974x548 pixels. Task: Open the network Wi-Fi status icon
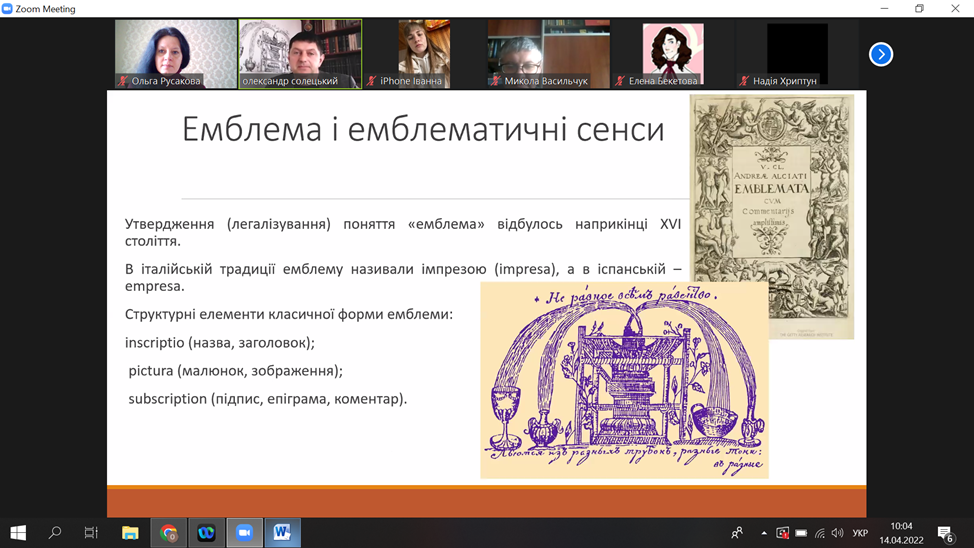coord(820,533)
